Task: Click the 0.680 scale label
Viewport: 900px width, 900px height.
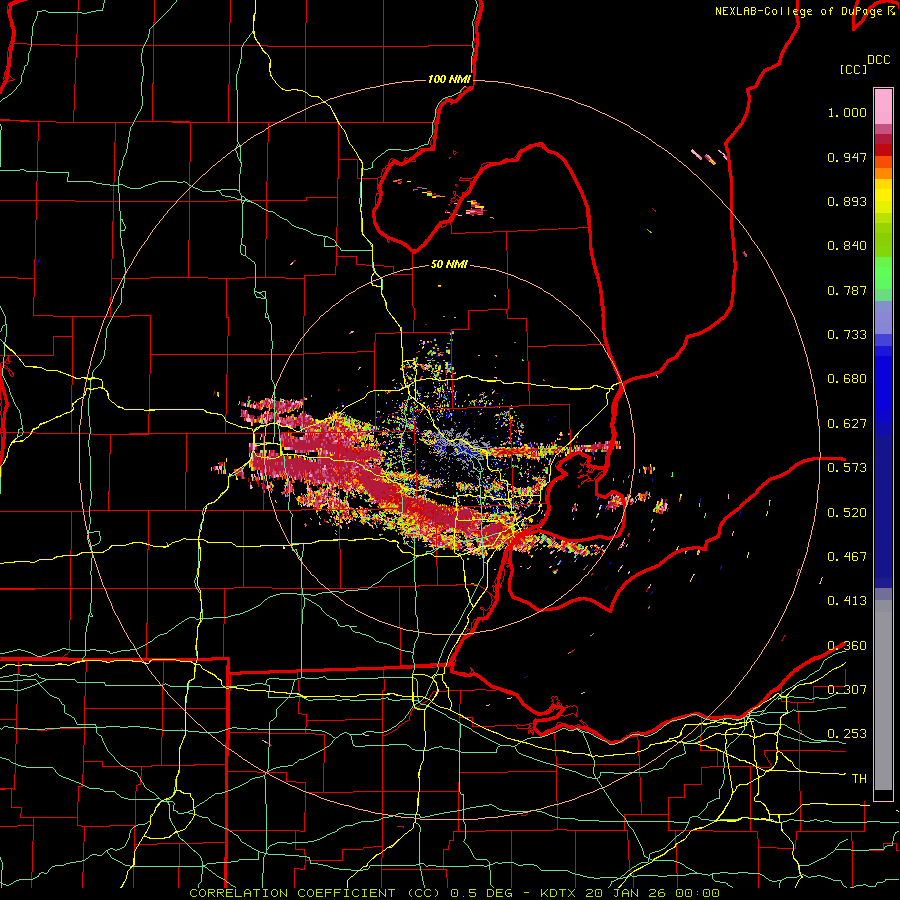Action: tap(847, 379)
